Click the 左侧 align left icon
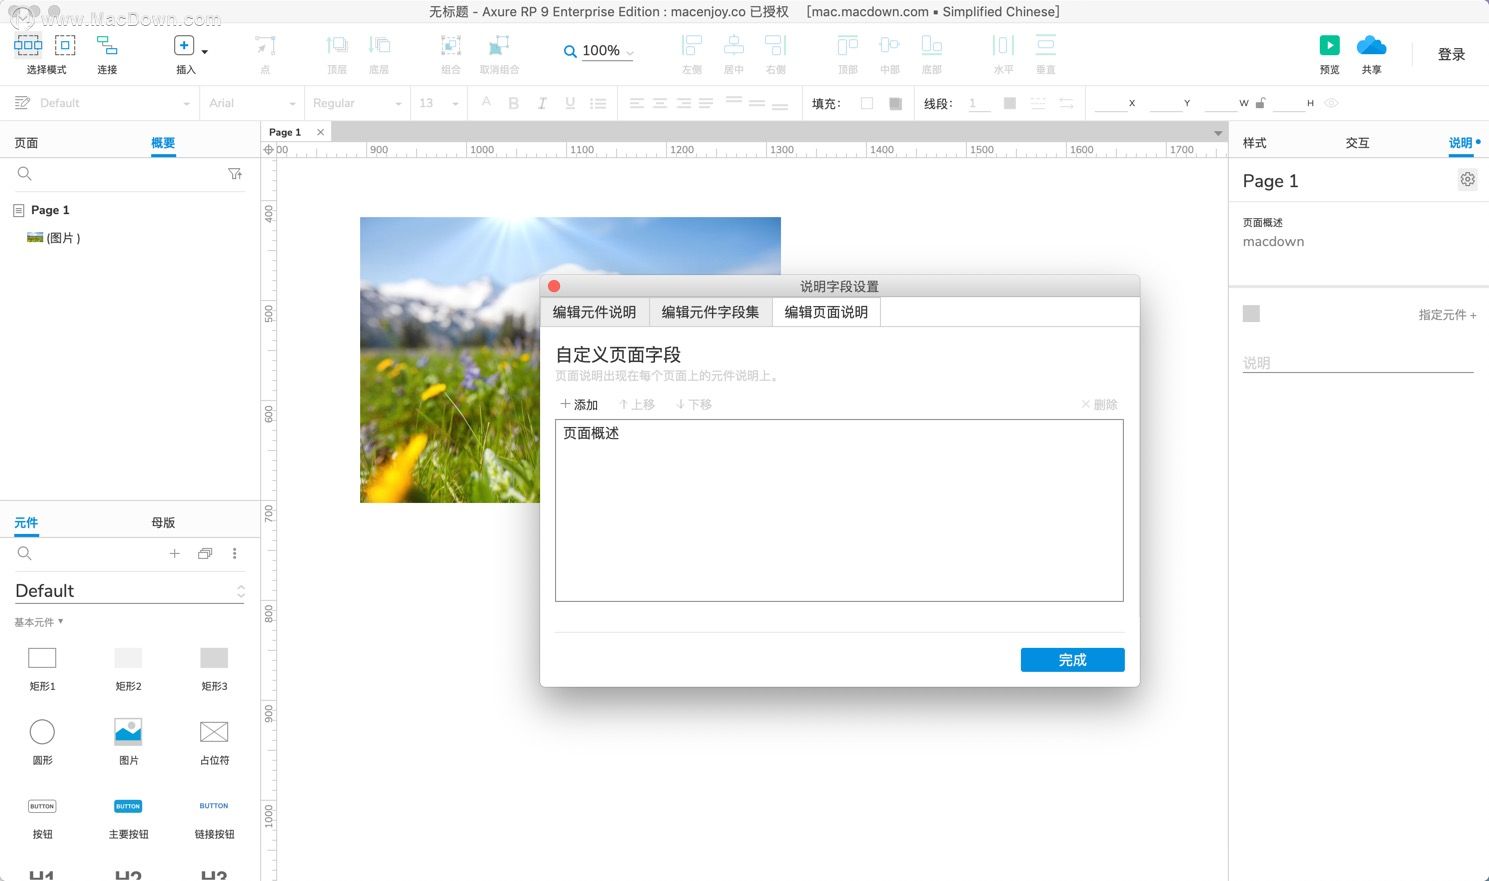This screenshot has height=881, width=1489. 692,45
